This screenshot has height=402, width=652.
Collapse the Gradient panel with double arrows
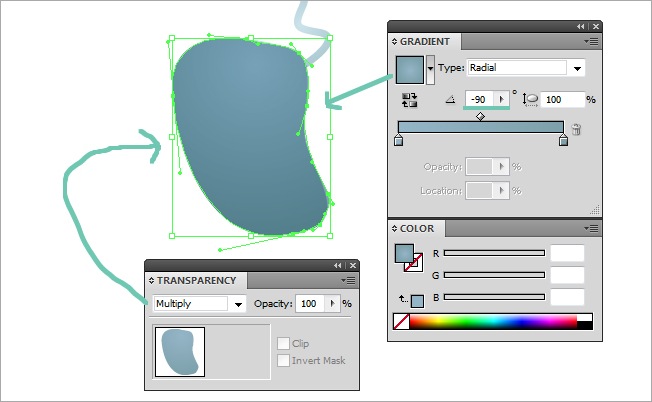580,26
